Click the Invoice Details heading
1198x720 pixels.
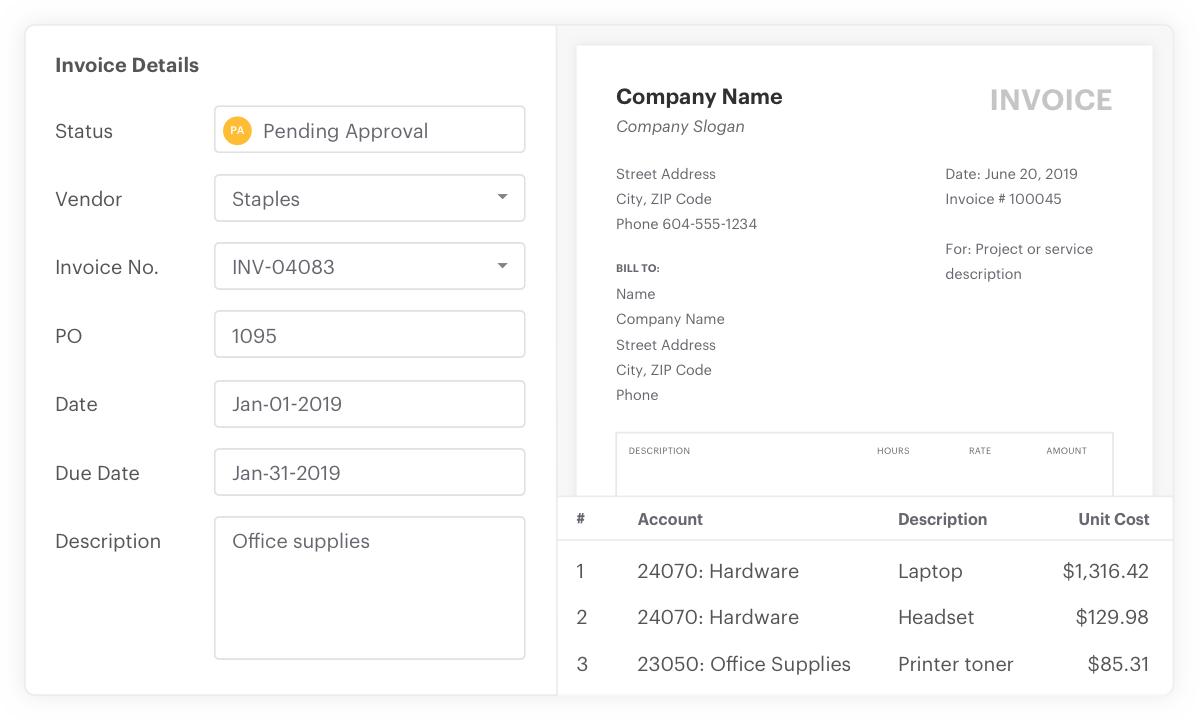tap(127, 65)
